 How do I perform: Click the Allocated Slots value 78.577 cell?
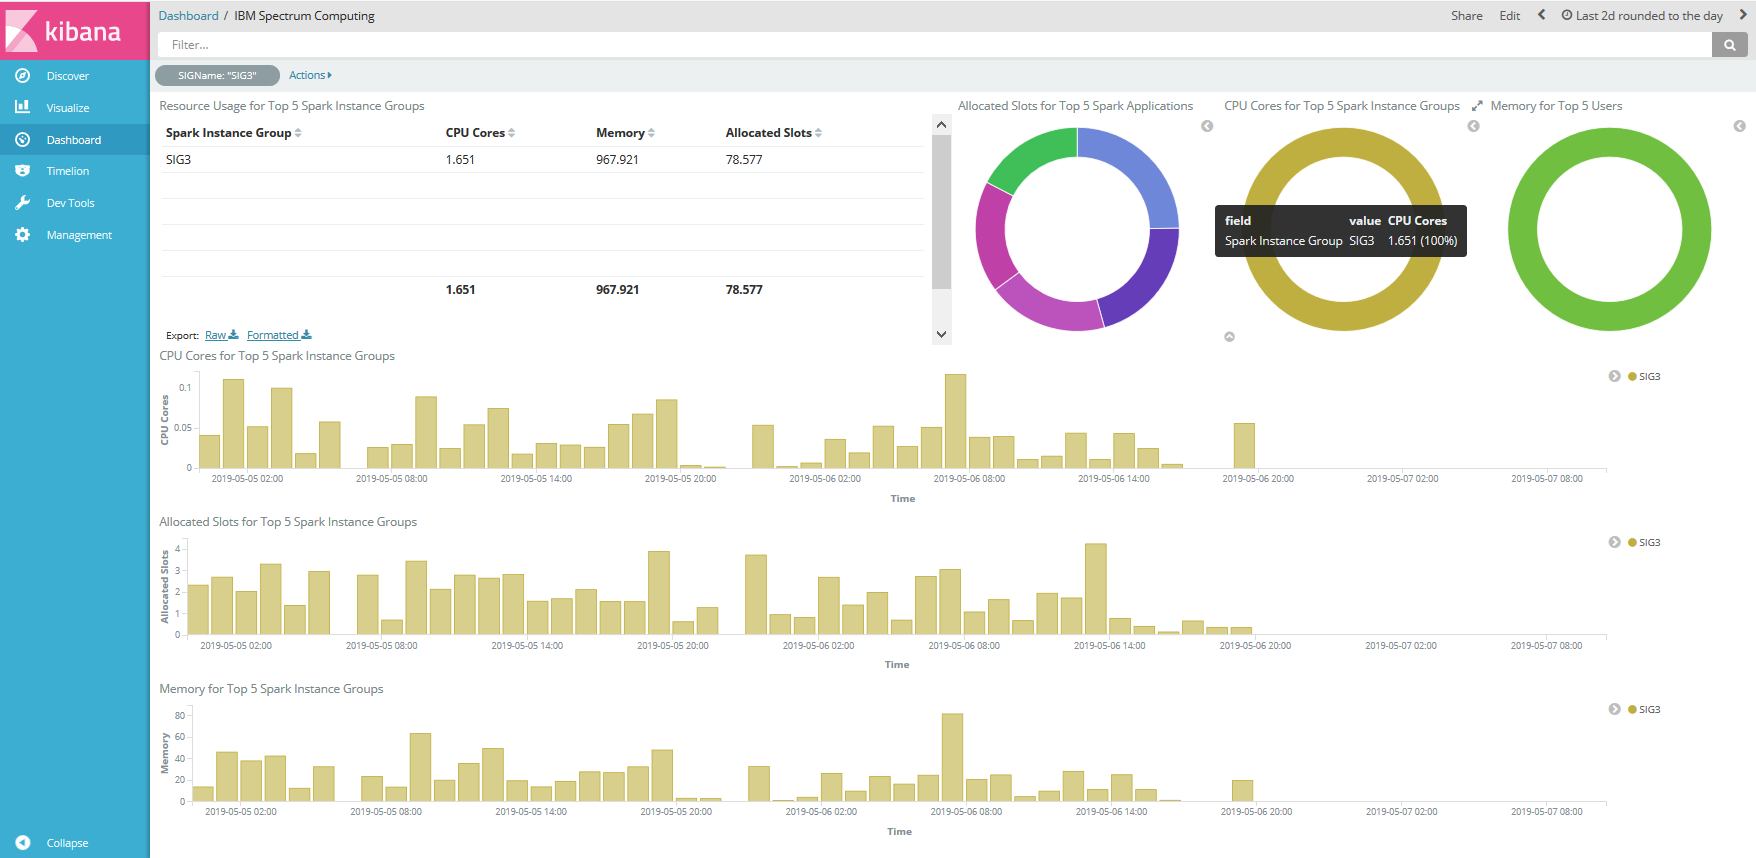(x=744, y=160)
